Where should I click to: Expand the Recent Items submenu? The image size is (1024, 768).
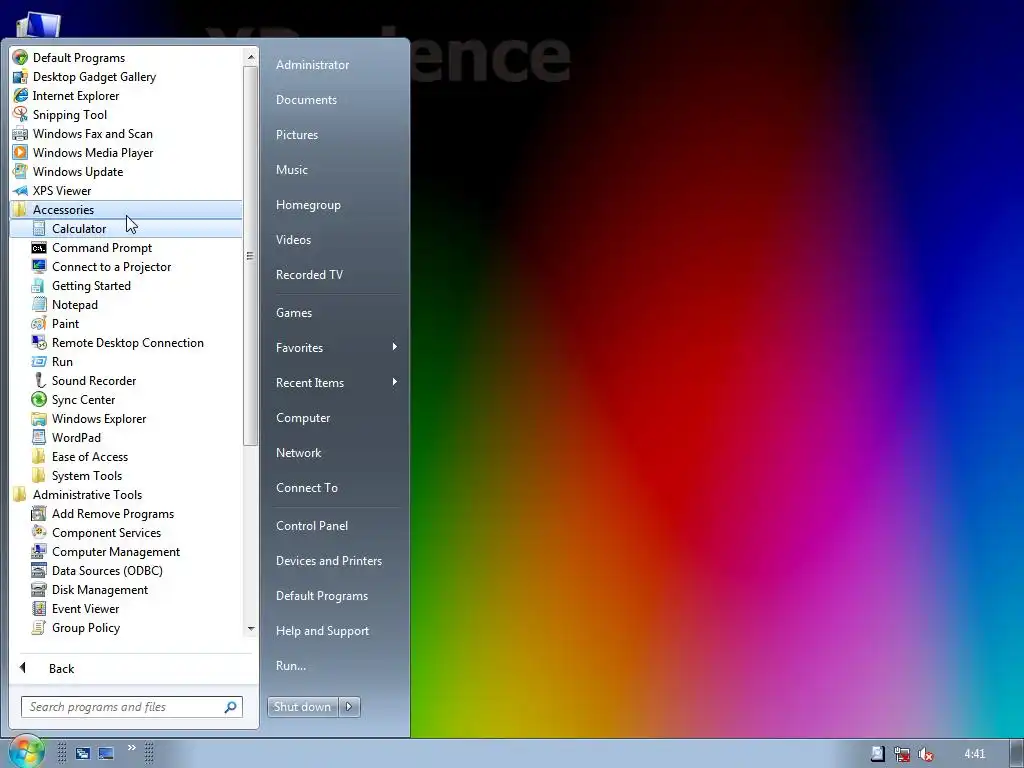click(x=335, y=383)
